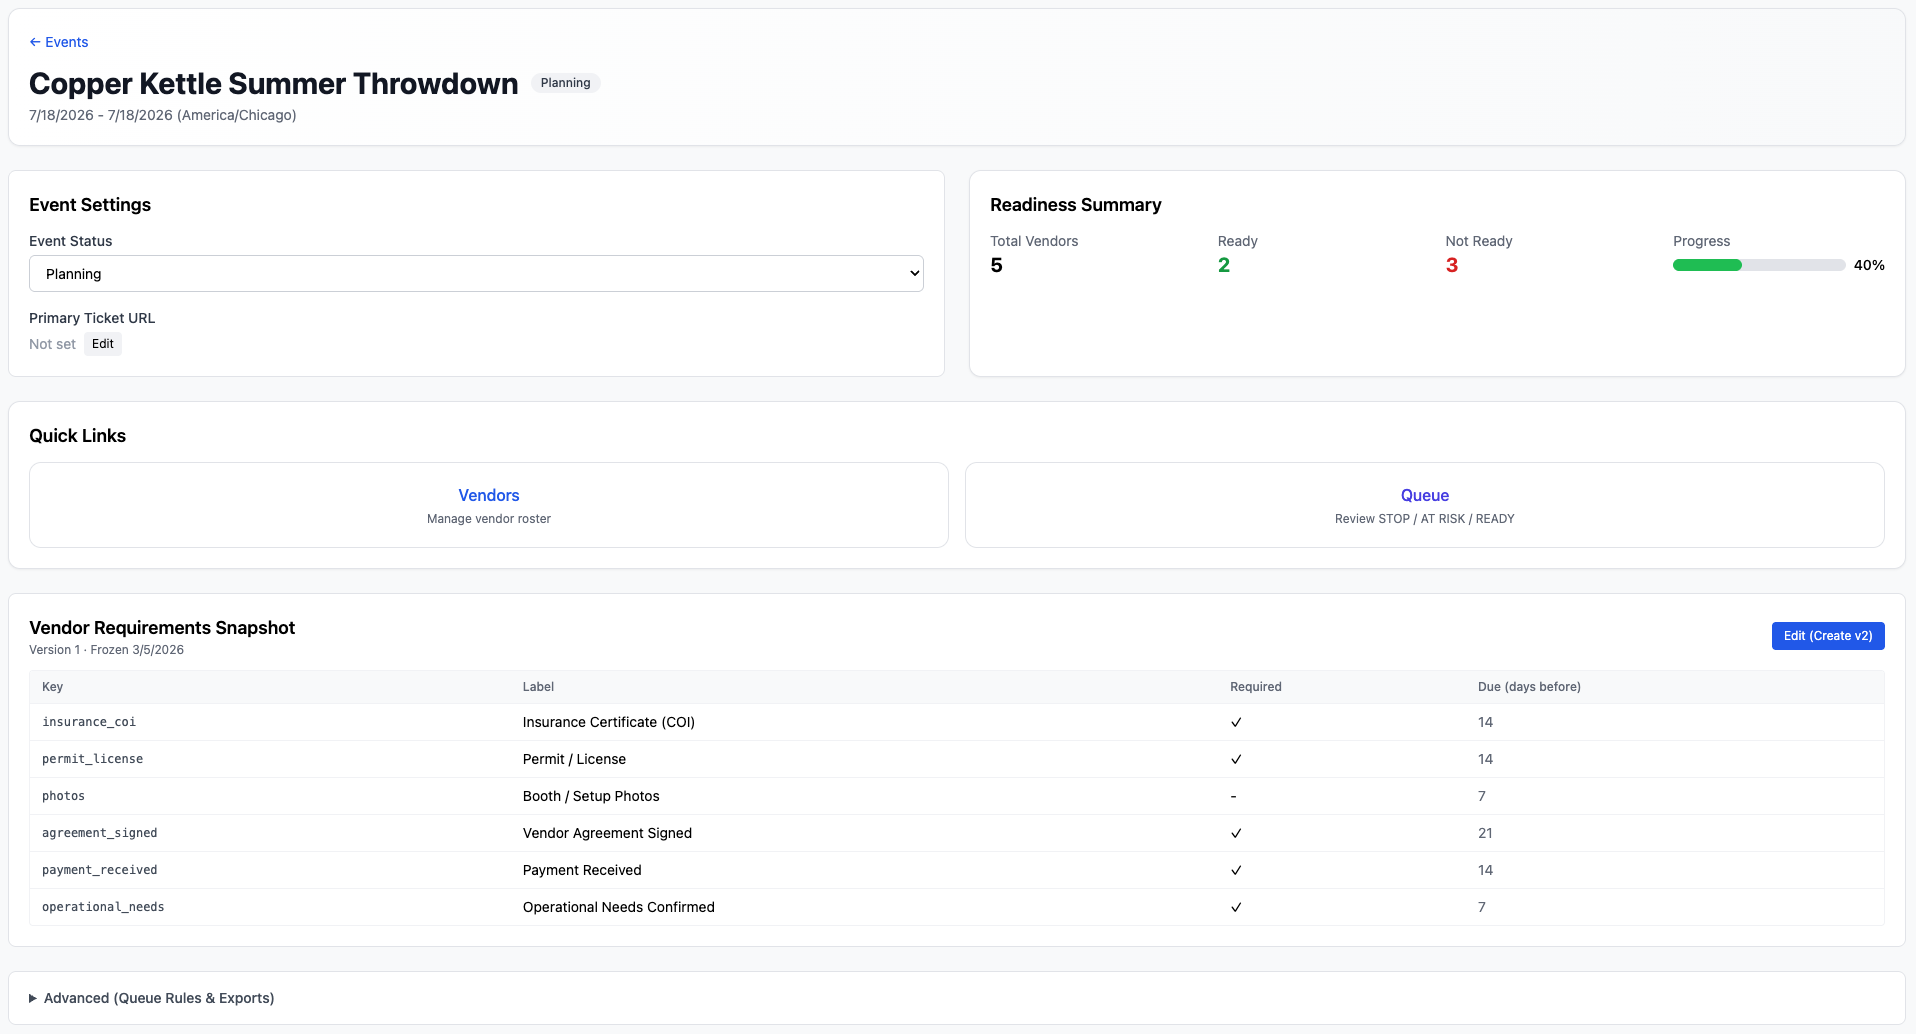
Task: Open the Event Status dropdown
Action: [476, 273]
